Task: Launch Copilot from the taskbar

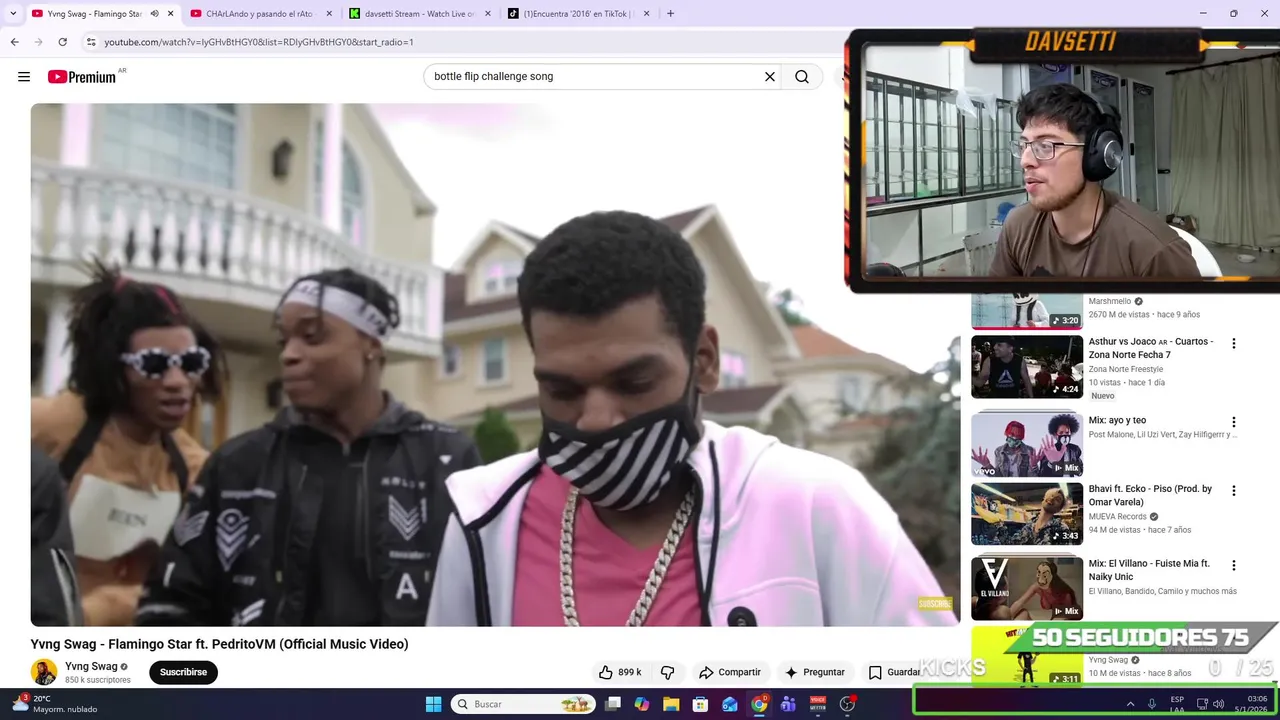Action: (642, 704)
